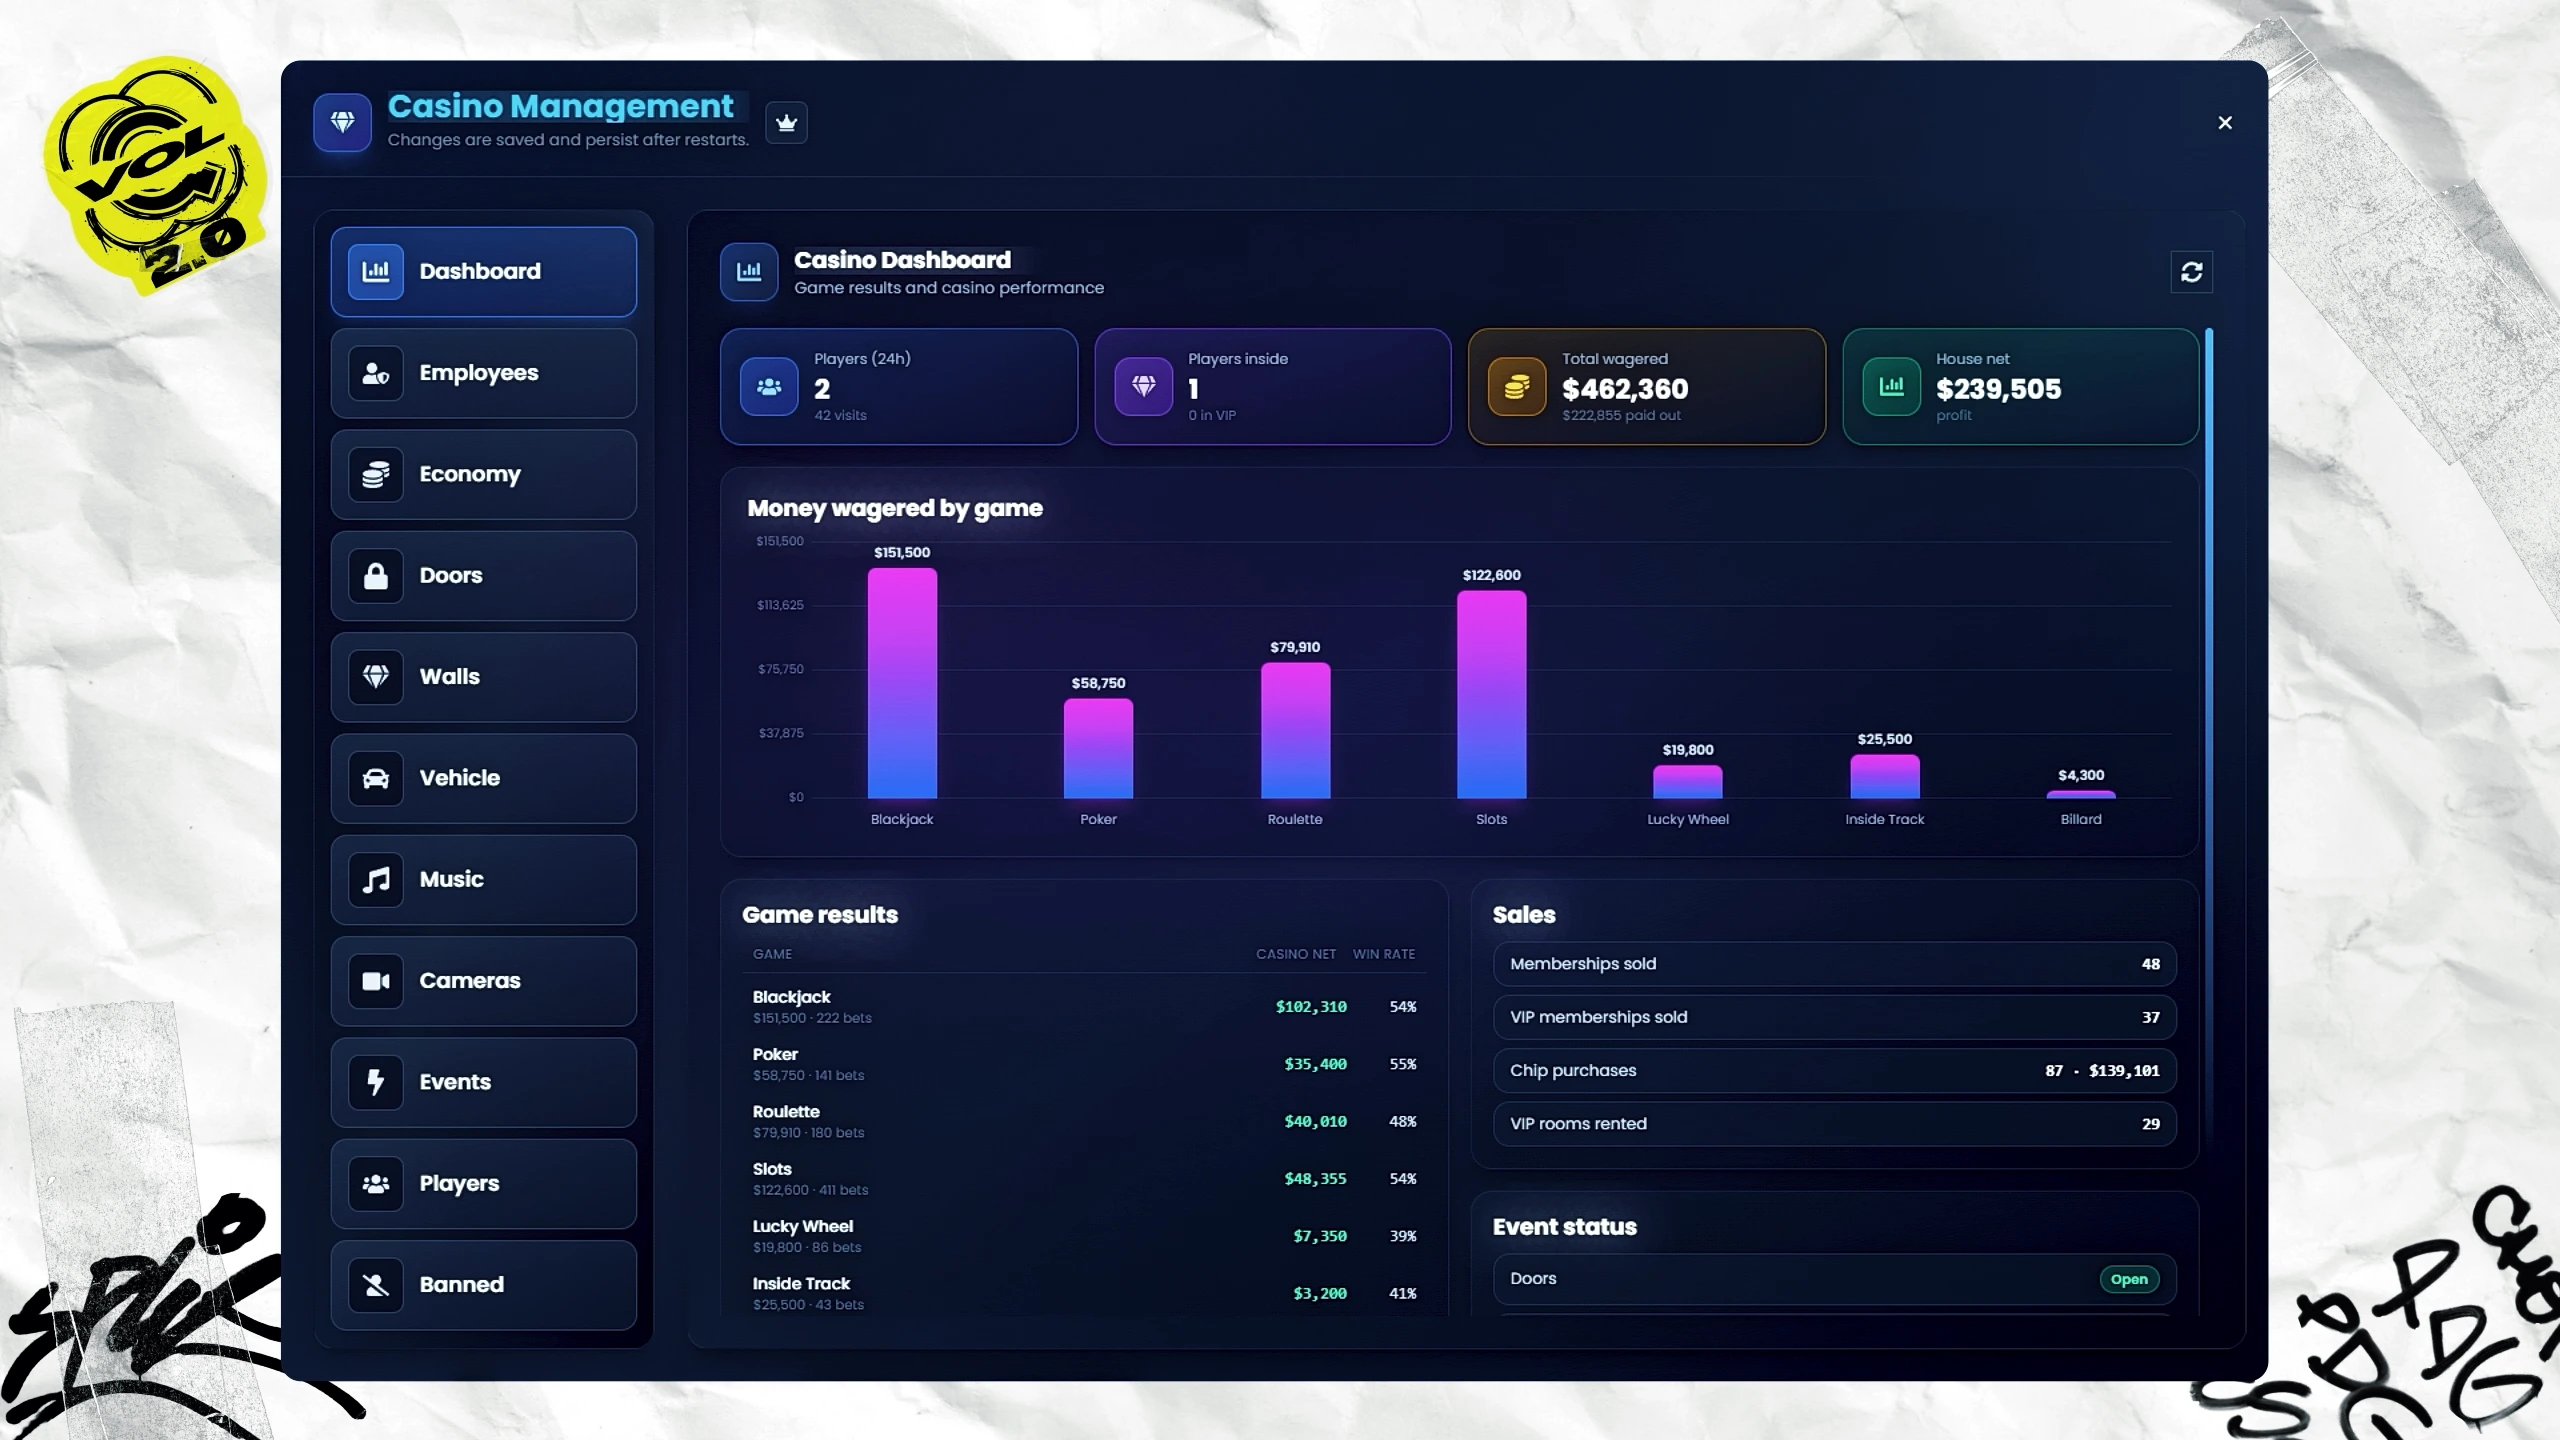Click the VIP rooms rented row
Image resolution: width=2560 pixels, height=1440 pixels.
1834,1124
